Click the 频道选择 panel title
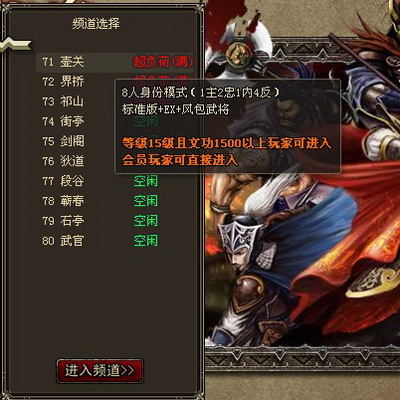This screenshot has height=400, width=400. [96, 24]
